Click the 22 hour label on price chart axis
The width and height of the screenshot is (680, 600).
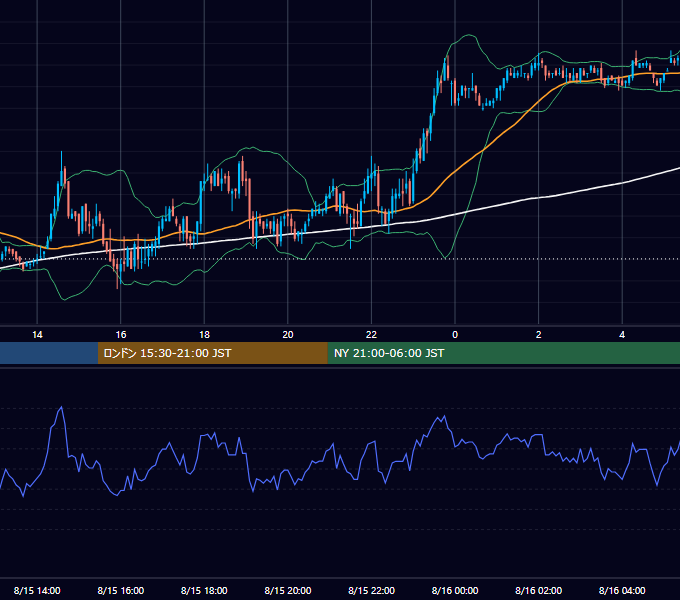click(371, 334)
